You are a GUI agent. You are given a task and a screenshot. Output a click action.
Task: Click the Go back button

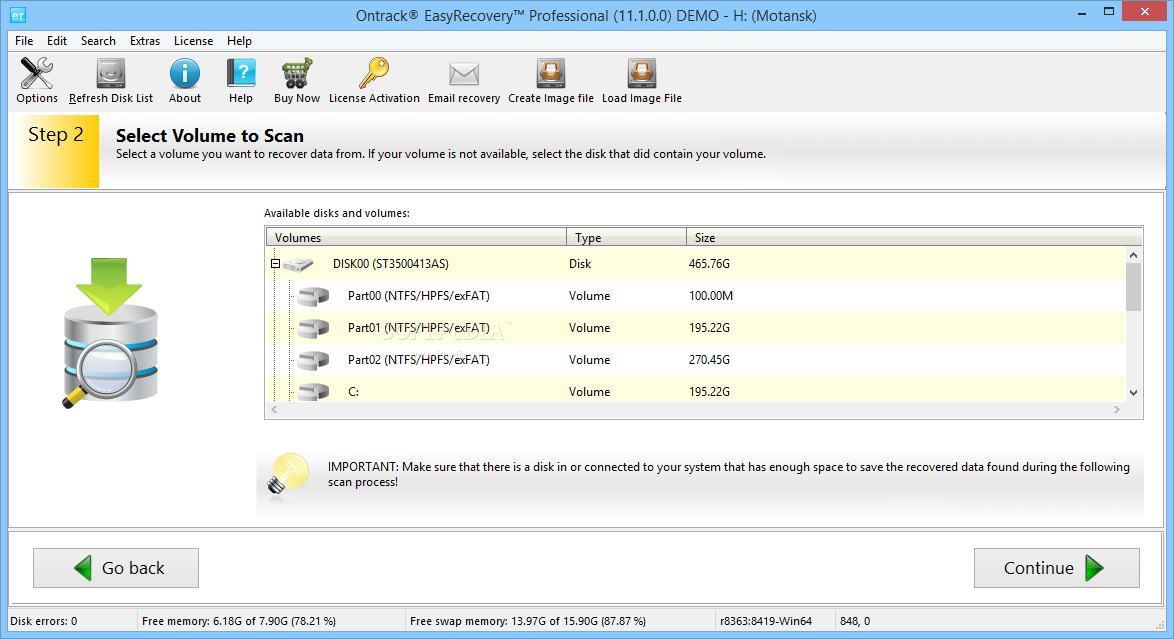coord(116,568)
